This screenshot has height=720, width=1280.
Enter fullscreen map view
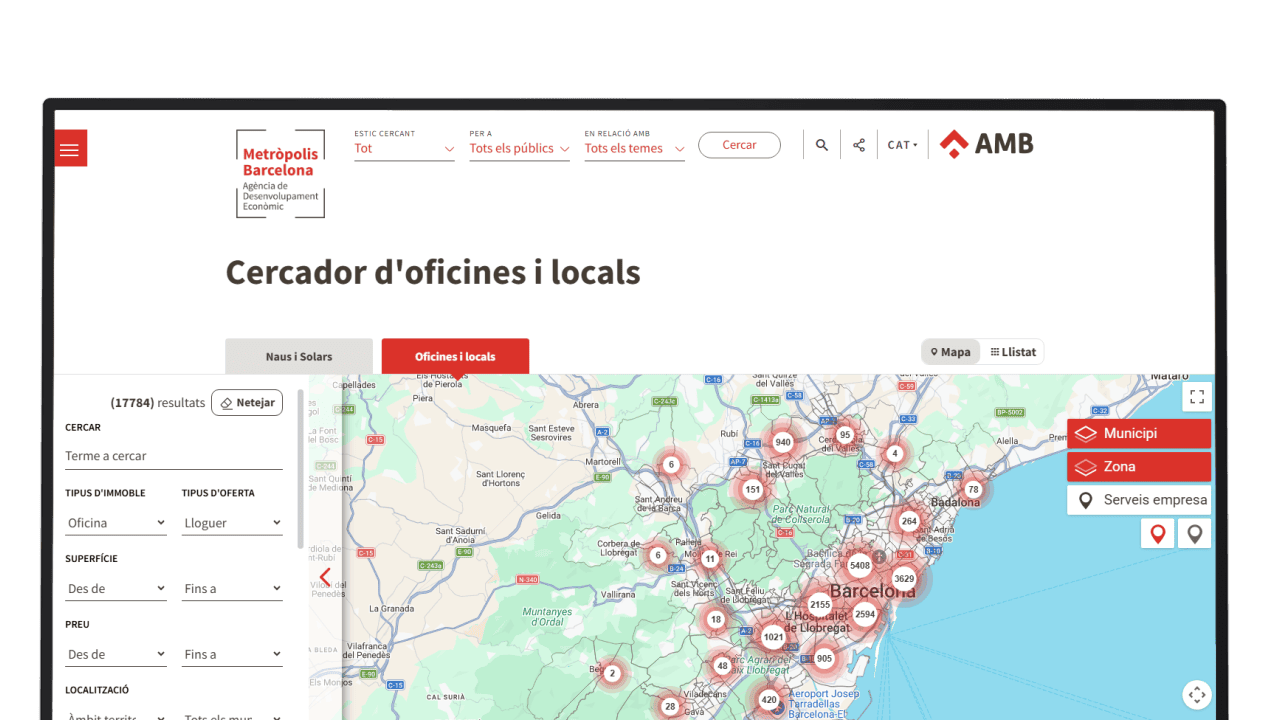click(1197, 397)
